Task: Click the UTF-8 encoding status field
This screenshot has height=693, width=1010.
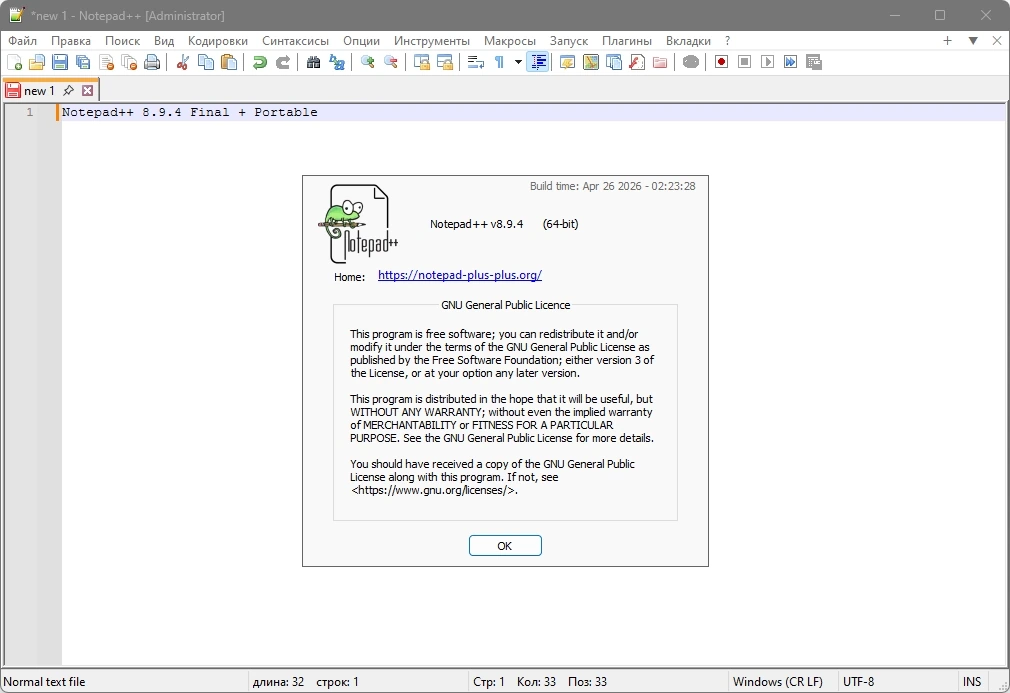Action: click(859, 681)
